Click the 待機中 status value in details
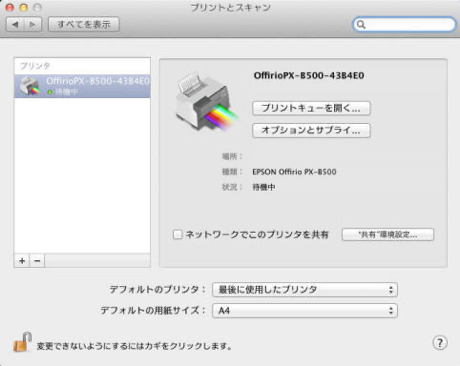The width and height of the screenshot is (460, 366). tap(264, 187)
